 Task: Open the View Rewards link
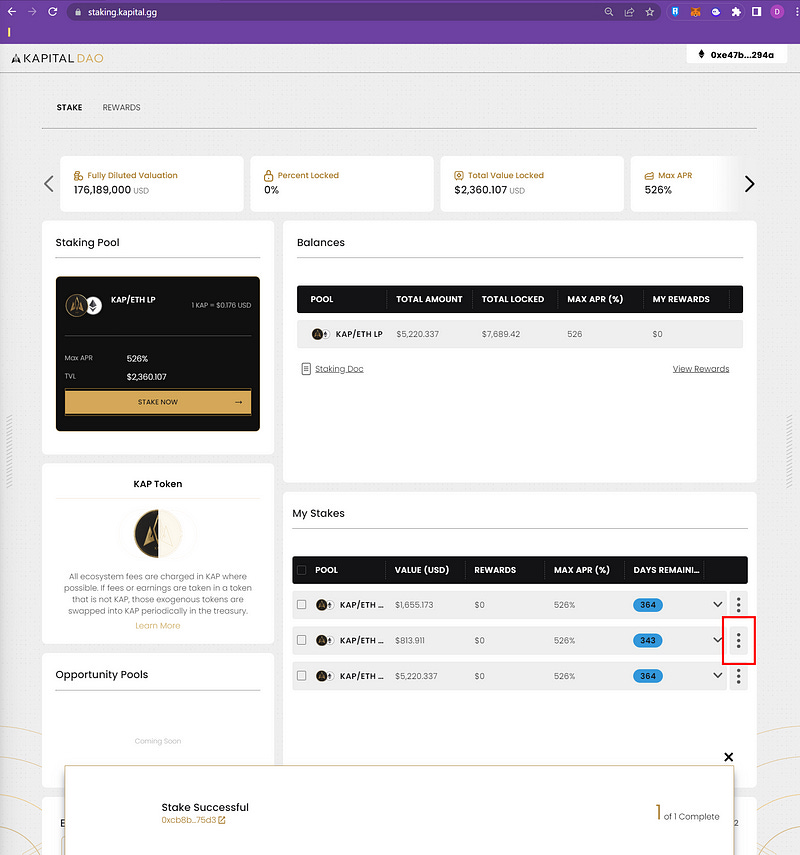click(x=701, y=369)
